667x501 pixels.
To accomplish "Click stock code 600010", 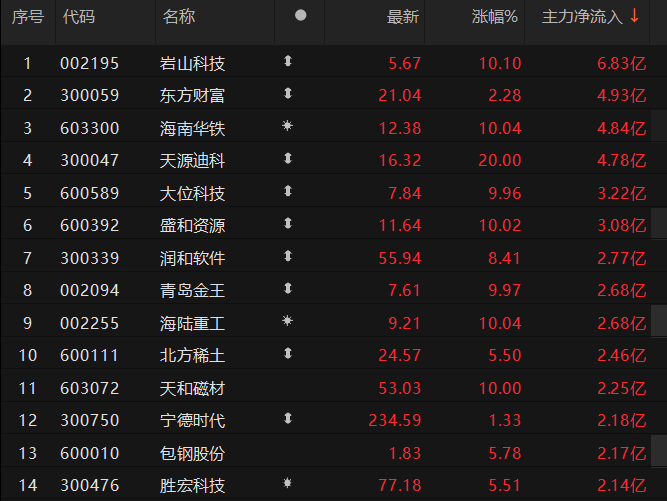I will [89, 453].
